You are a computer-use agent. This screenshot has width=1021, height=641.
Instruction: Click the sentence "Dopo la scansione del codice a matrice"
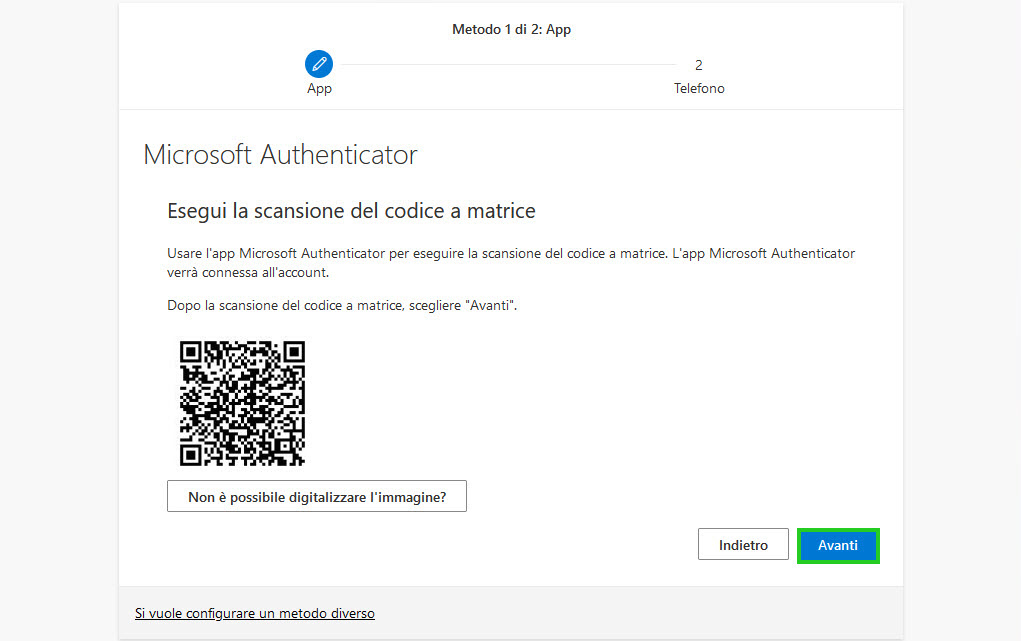click(342, 305)
